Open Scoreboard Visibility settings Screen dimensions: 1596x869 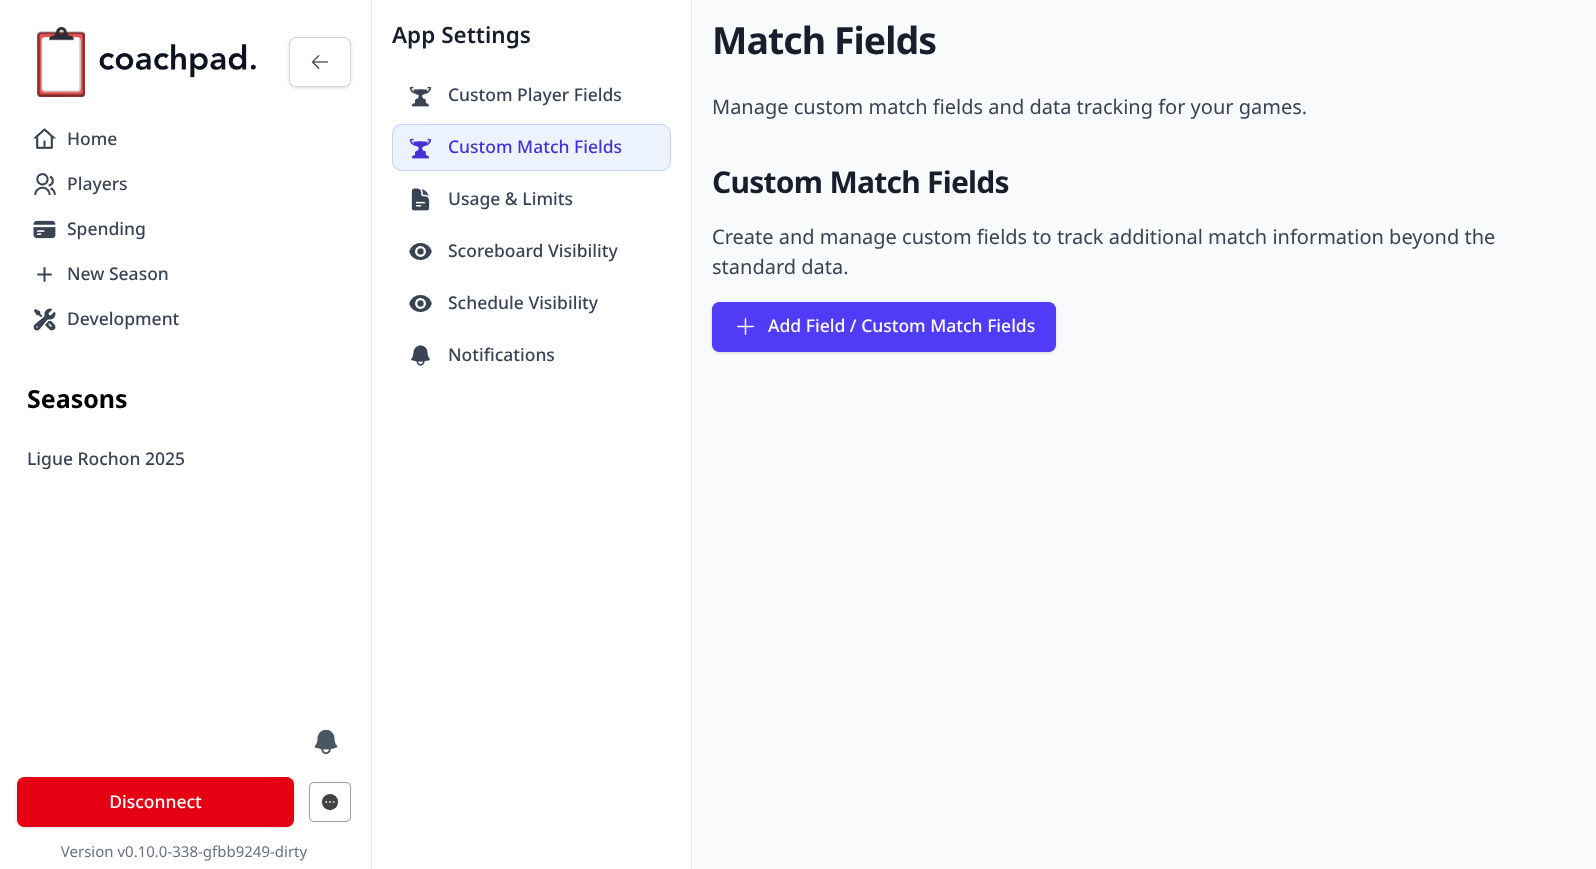pyautogui.click(x=532, y=251)
